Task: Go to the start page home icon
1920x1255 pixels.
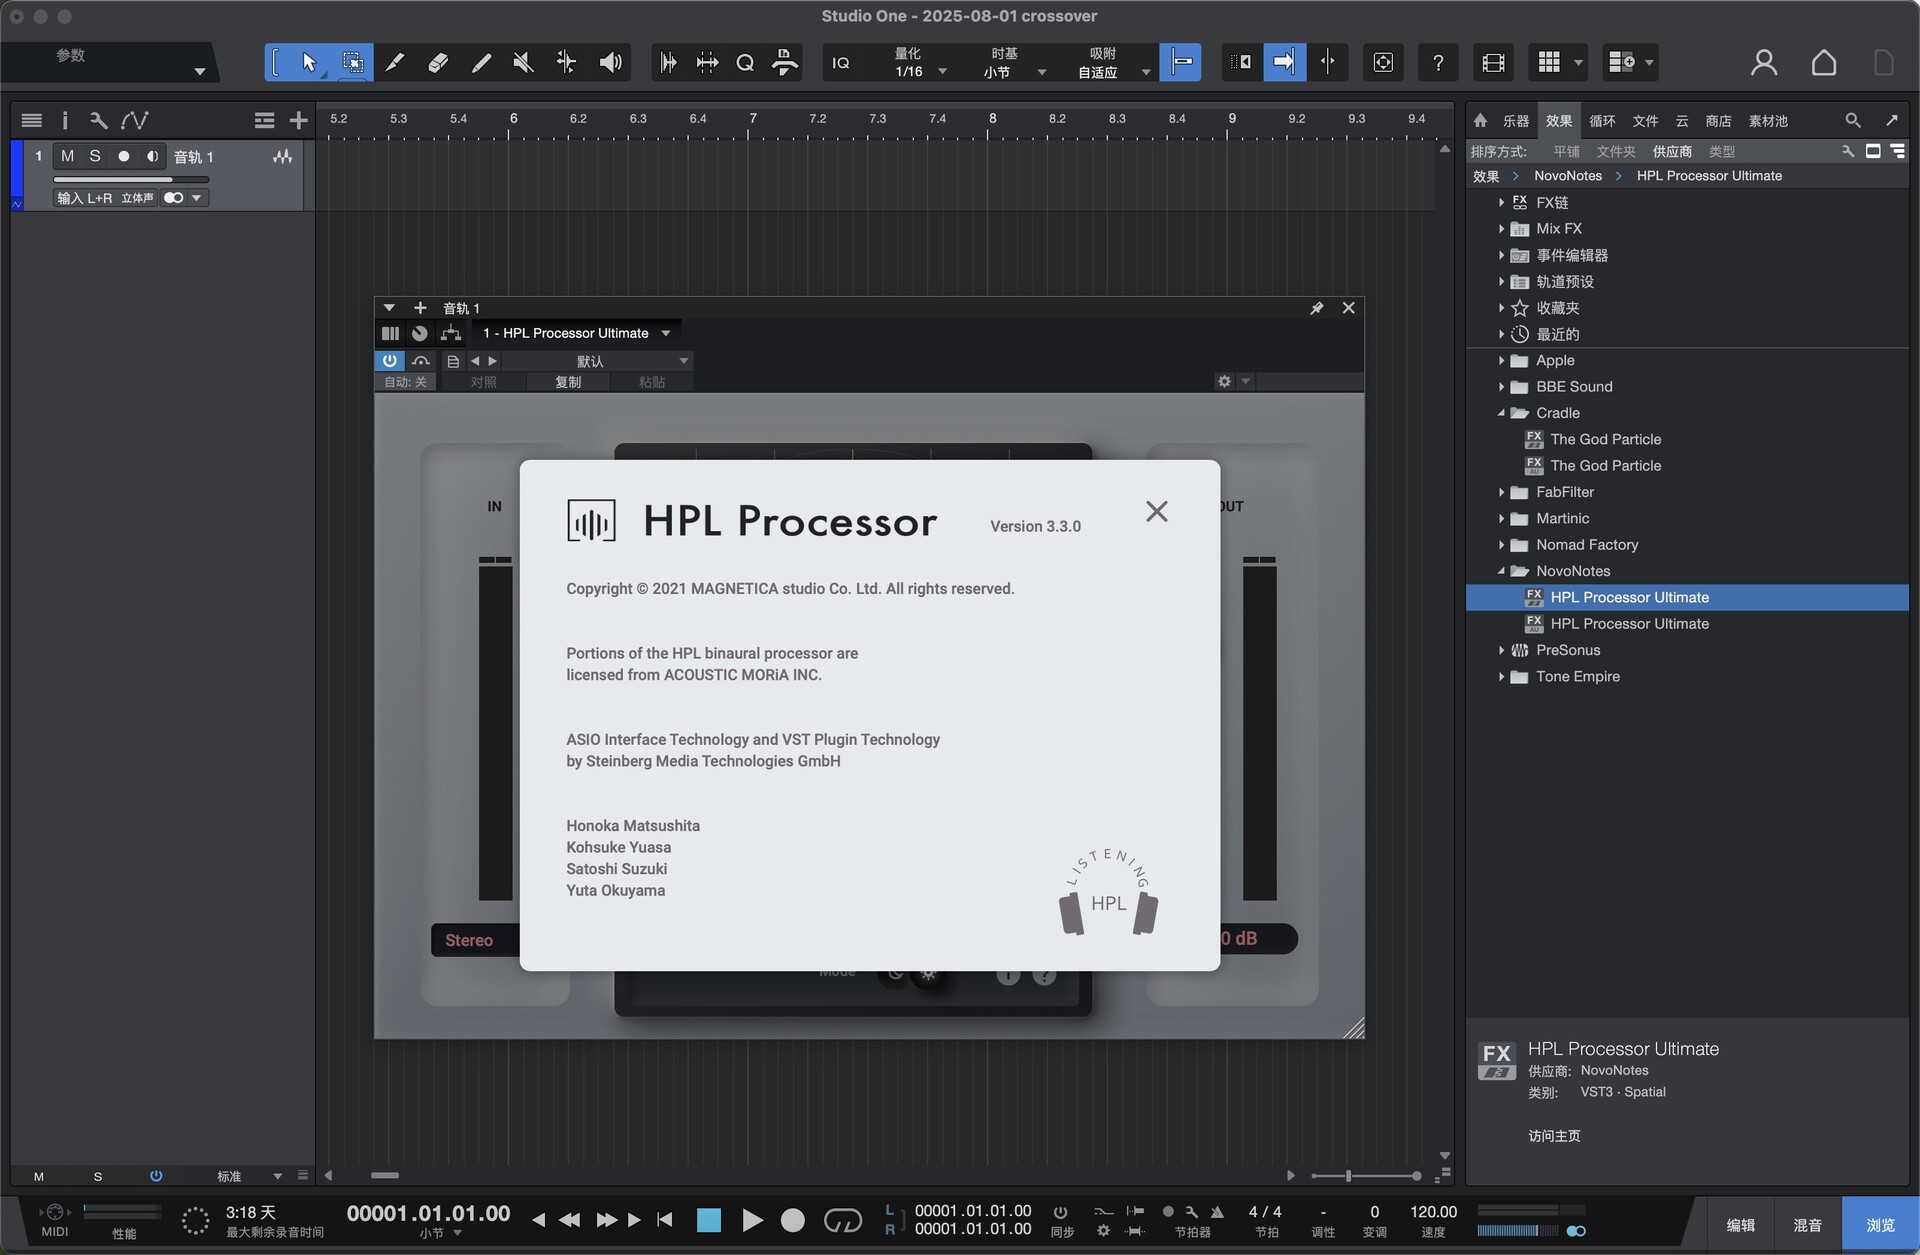Action: click(x=1824, y=62)
